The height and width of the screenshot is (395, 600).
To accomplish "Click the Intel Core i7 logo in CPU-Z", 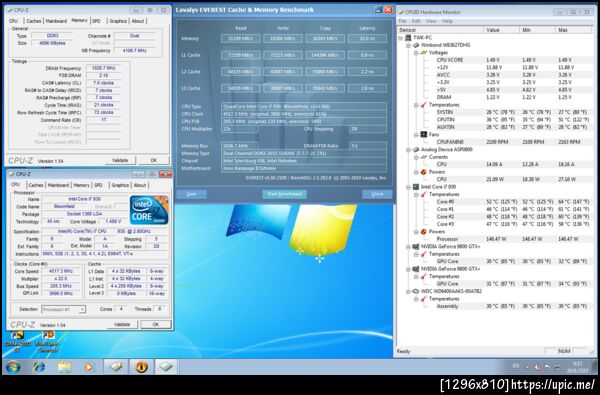I will tap(149, 210).
